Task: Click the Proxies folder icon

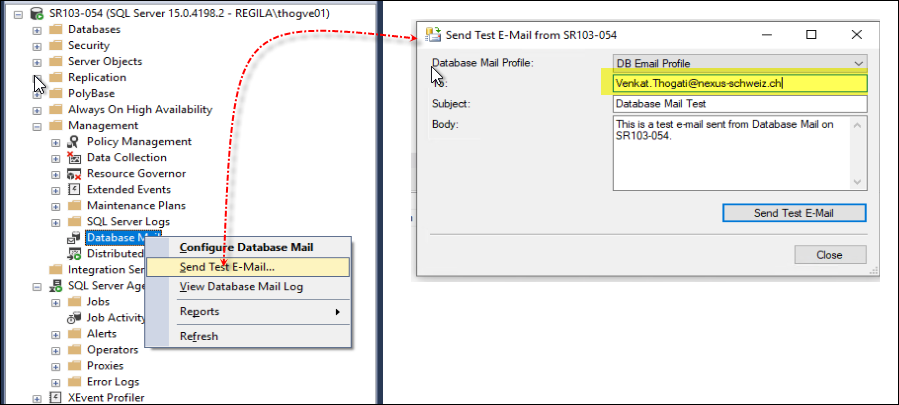Action: pos(74,366)
